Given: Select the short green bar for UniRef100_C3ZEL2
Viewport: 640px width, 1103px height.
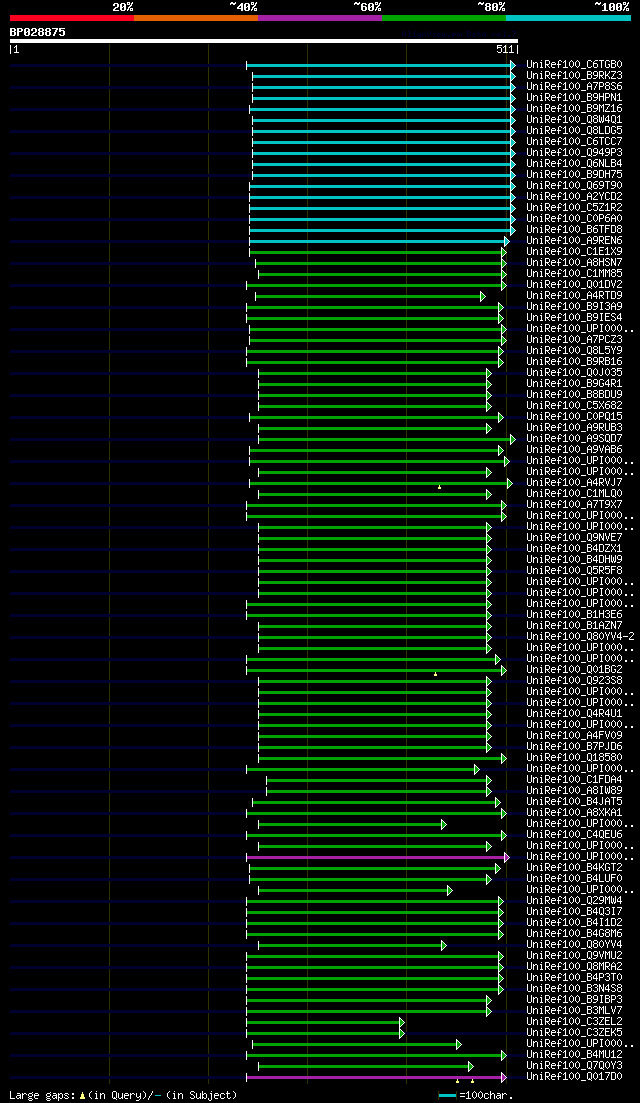Looking at the screenshot, I should pos(326,1022).
